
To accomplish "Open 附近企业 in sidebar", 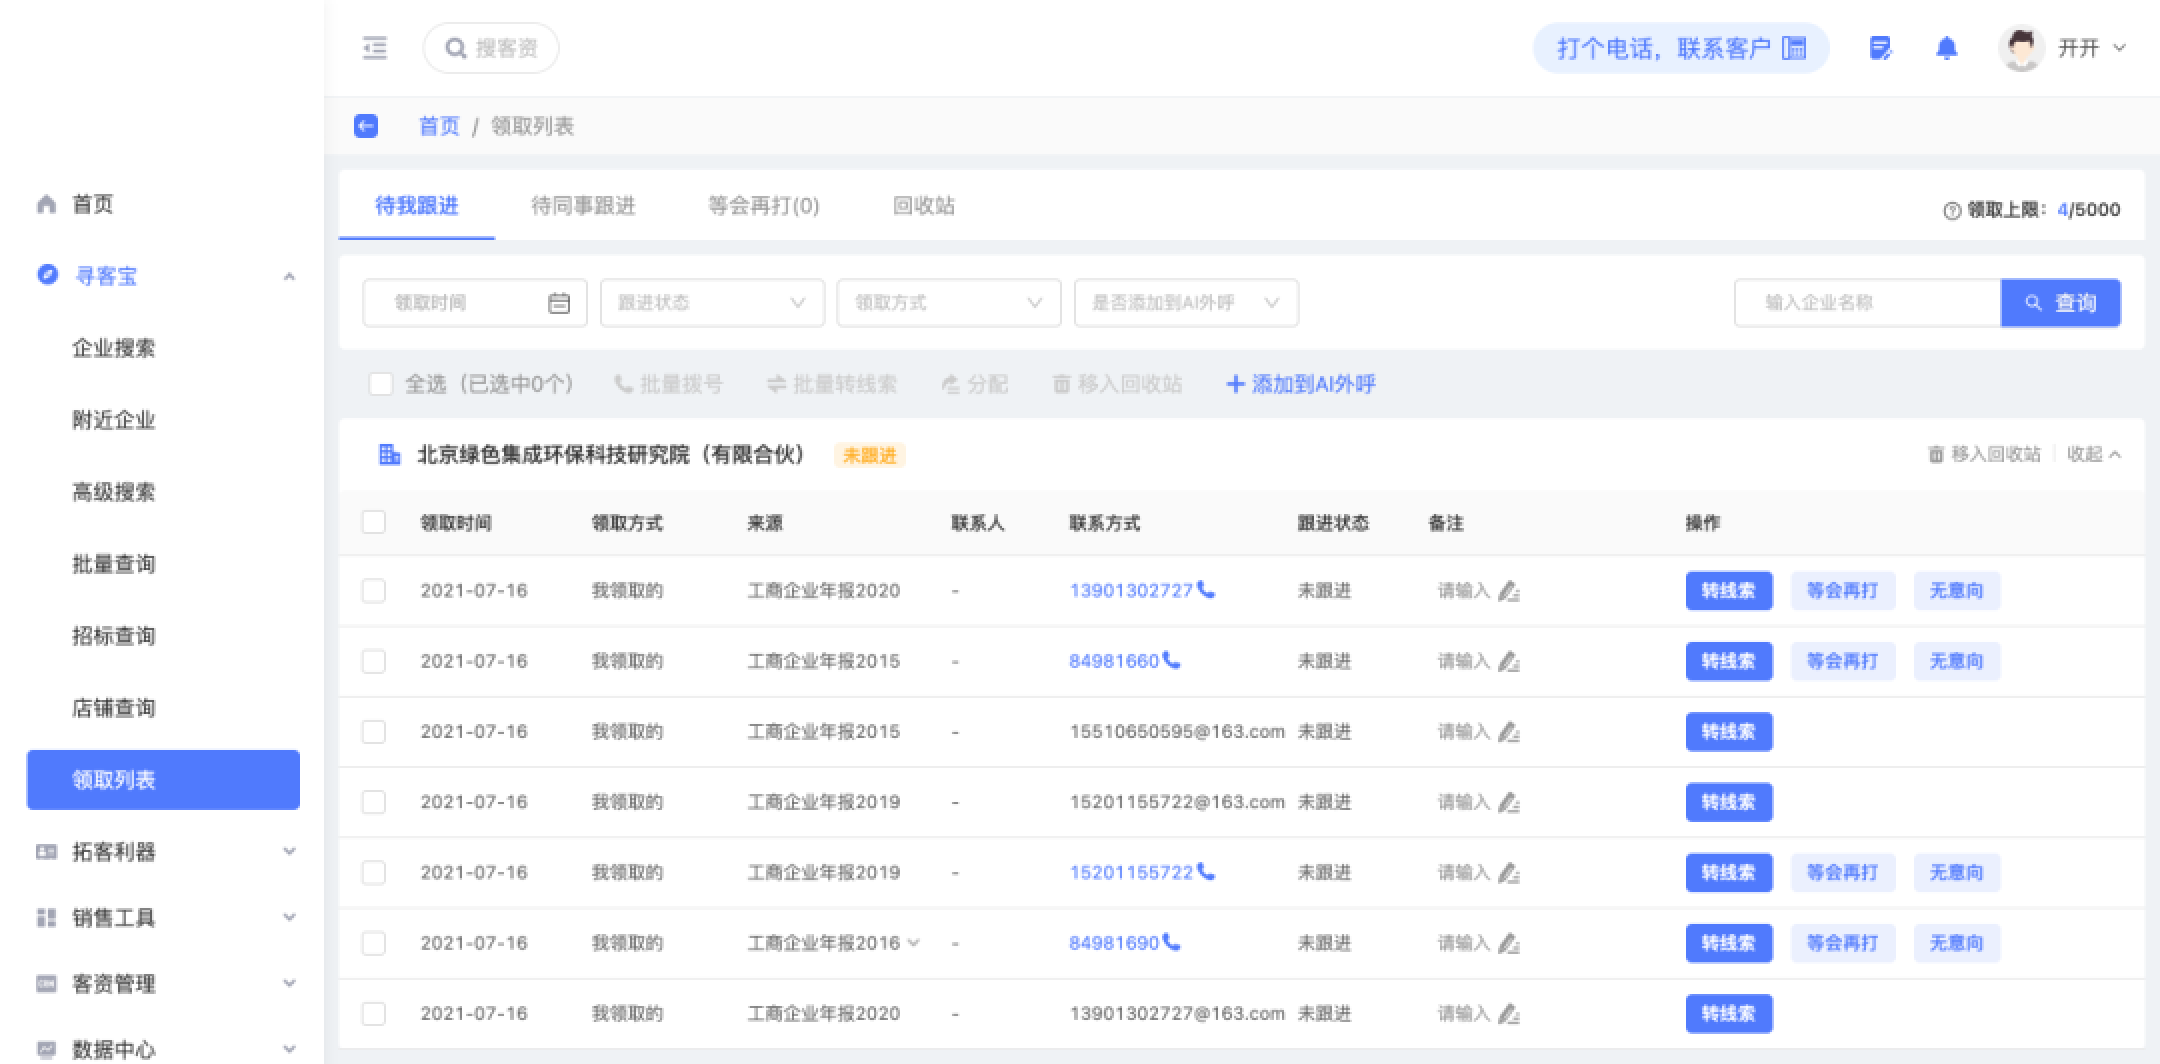I will pyautogui.click(x=114, y=420).
